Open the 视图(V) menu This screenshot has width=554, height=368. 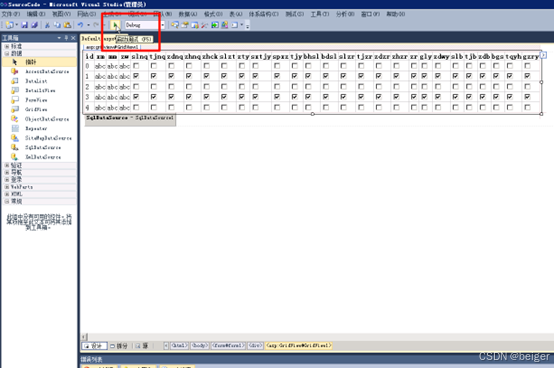click(x=61, y=14)
